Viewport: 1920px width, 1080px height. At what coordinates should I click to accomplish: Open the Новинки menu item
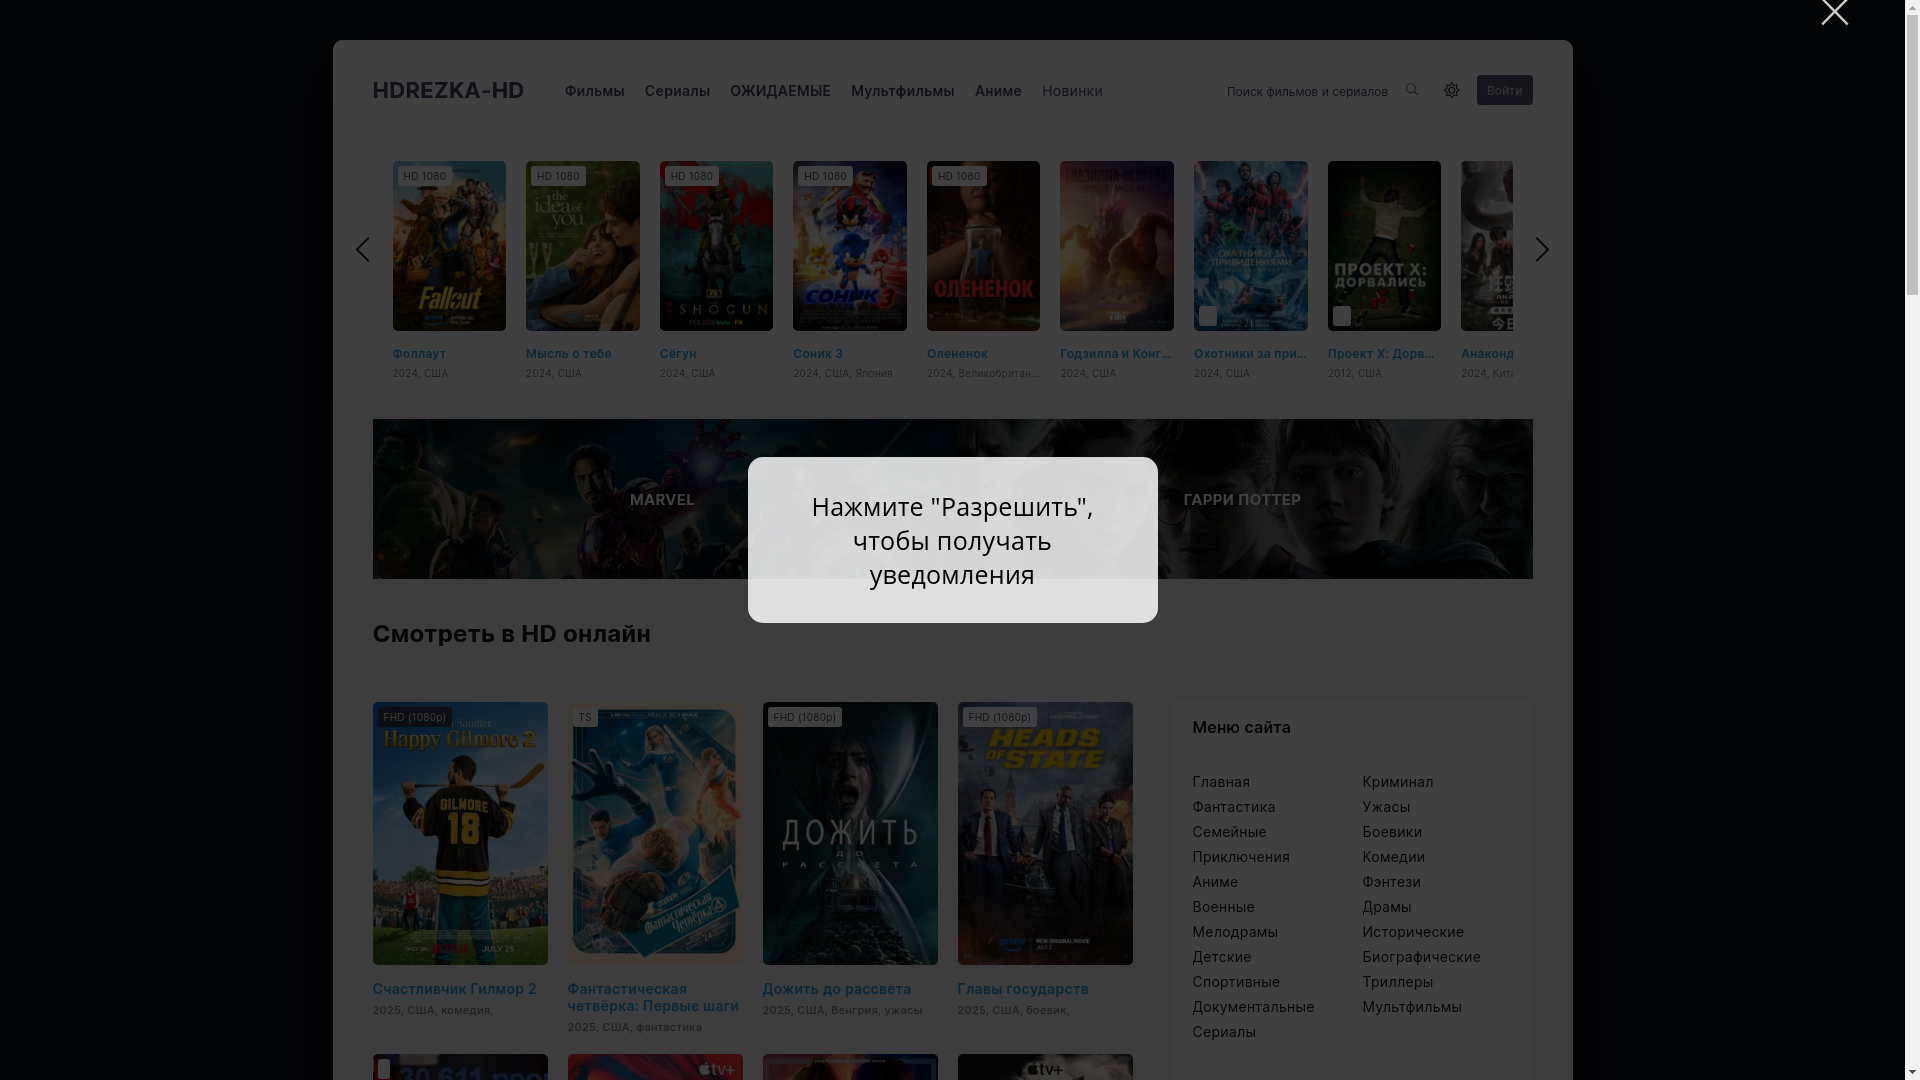click(x=1072, y=91)
